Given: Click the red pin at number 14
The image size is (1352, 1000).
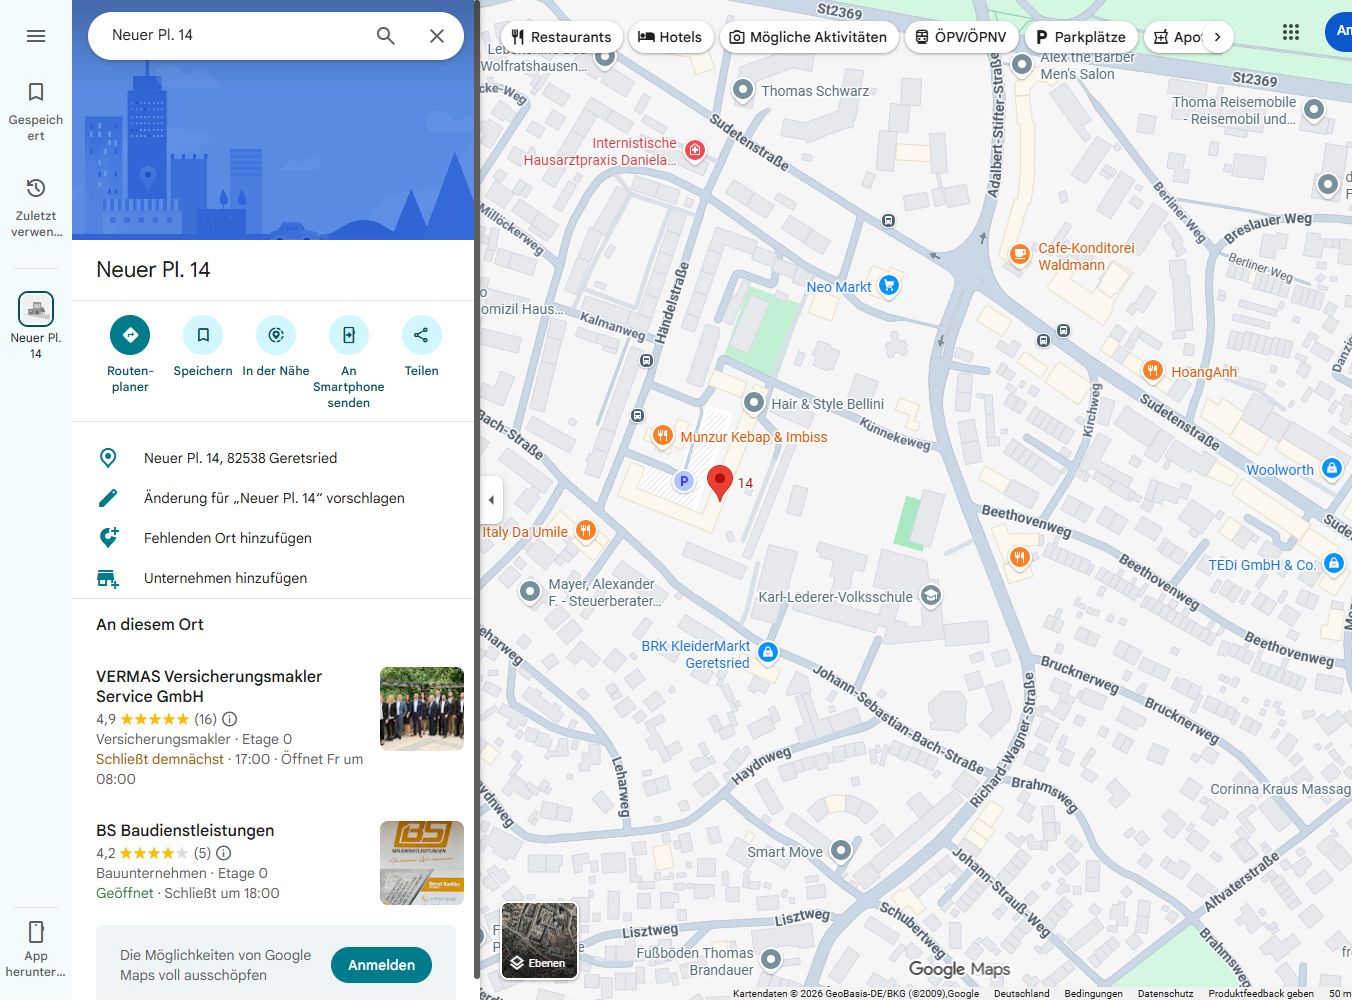Looking at the screenshot, I should 720,482.
